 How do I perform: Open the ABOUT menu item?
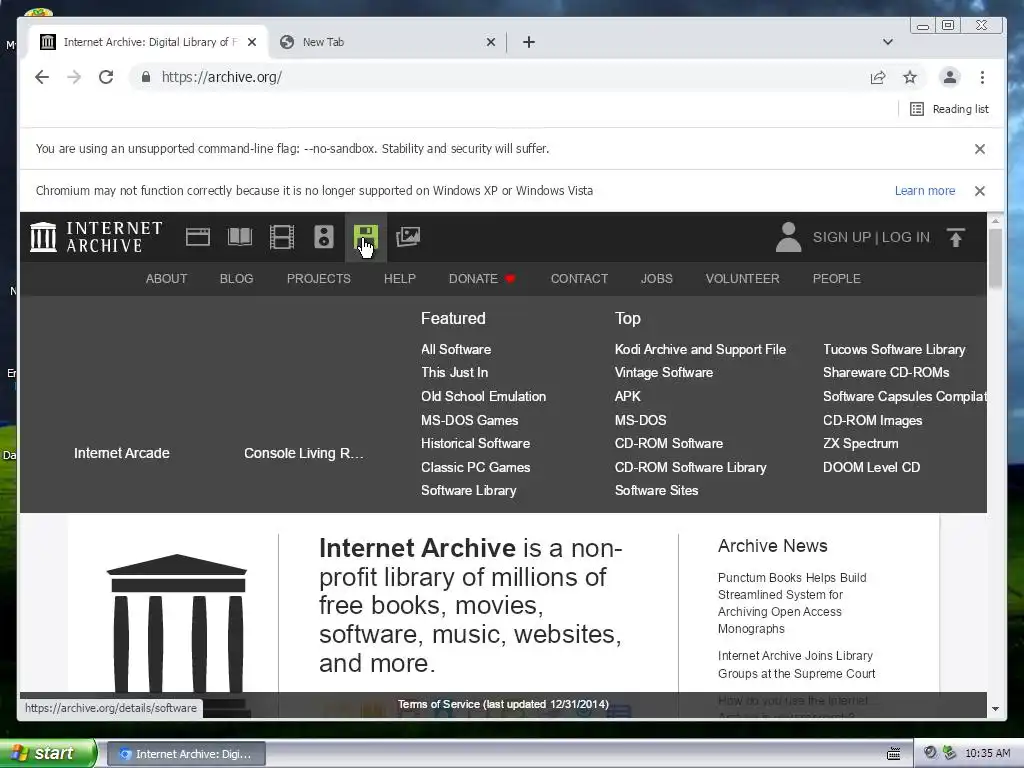(167, 279)
